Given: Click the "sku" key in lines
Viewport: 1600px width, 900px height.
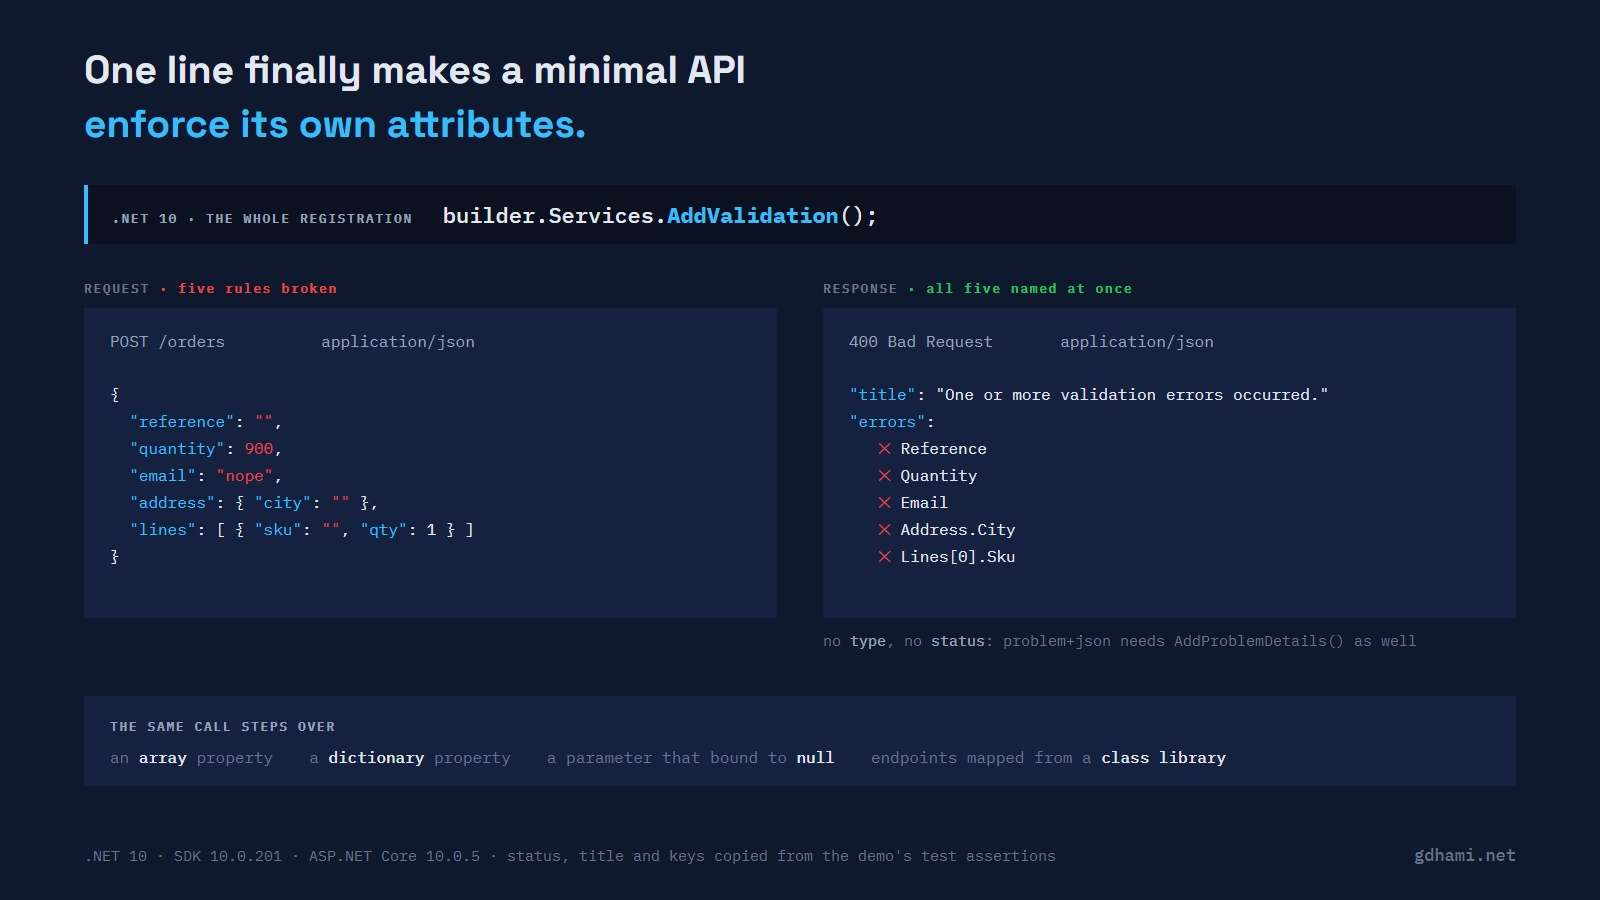Looking at the screenshot, I should coord(278,530).
